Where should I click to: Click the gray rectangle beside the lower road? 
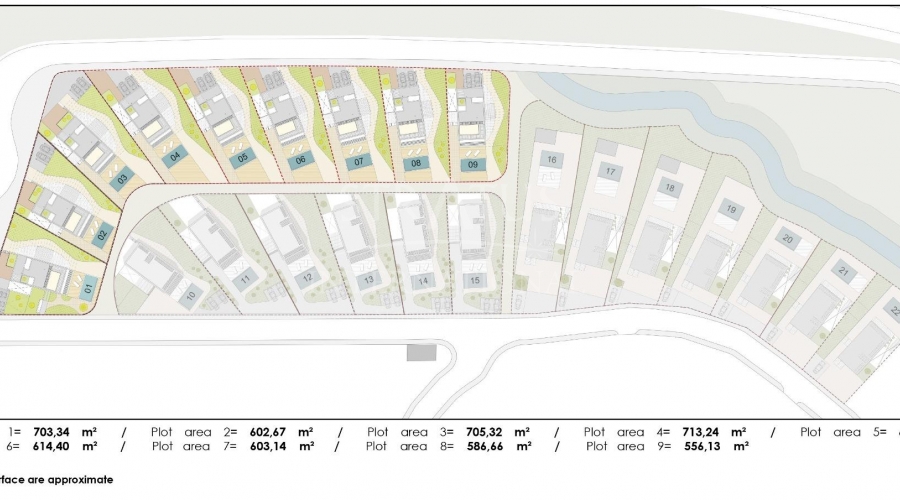click(422, 352)
